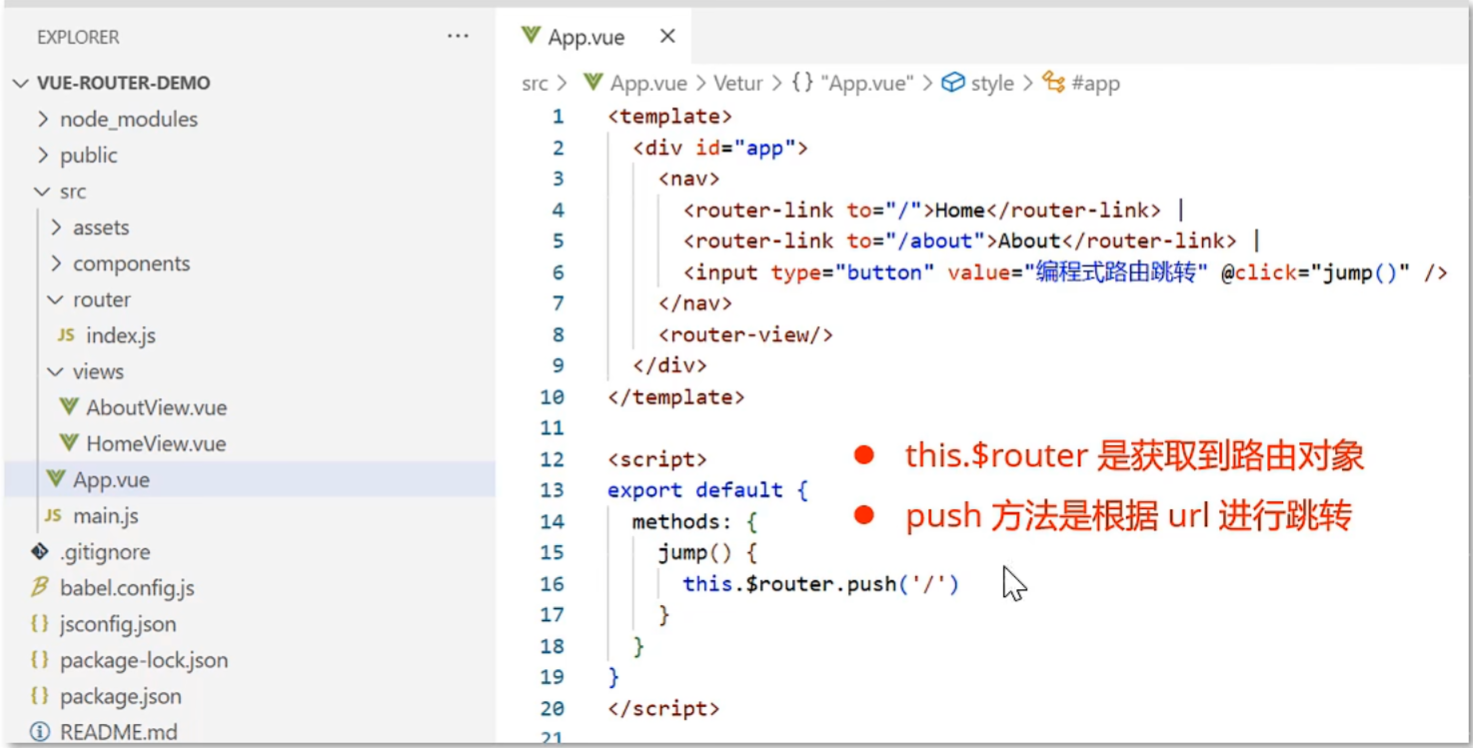Viewport: 1473px width, 748px height.
Task: Click the JS icon beside main.js
Action: [x=53, y=516]
